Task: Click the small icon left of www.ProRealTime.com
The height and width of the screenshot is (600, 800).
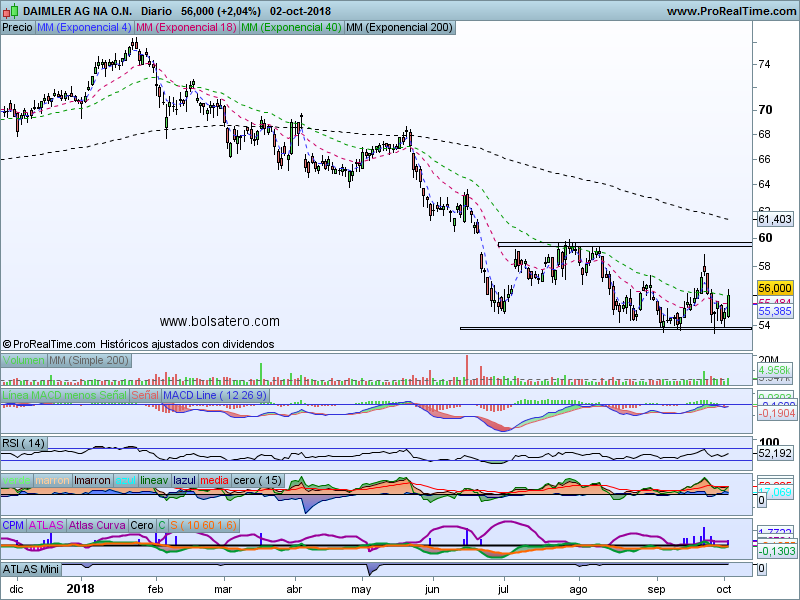Action: pos(656,11)
